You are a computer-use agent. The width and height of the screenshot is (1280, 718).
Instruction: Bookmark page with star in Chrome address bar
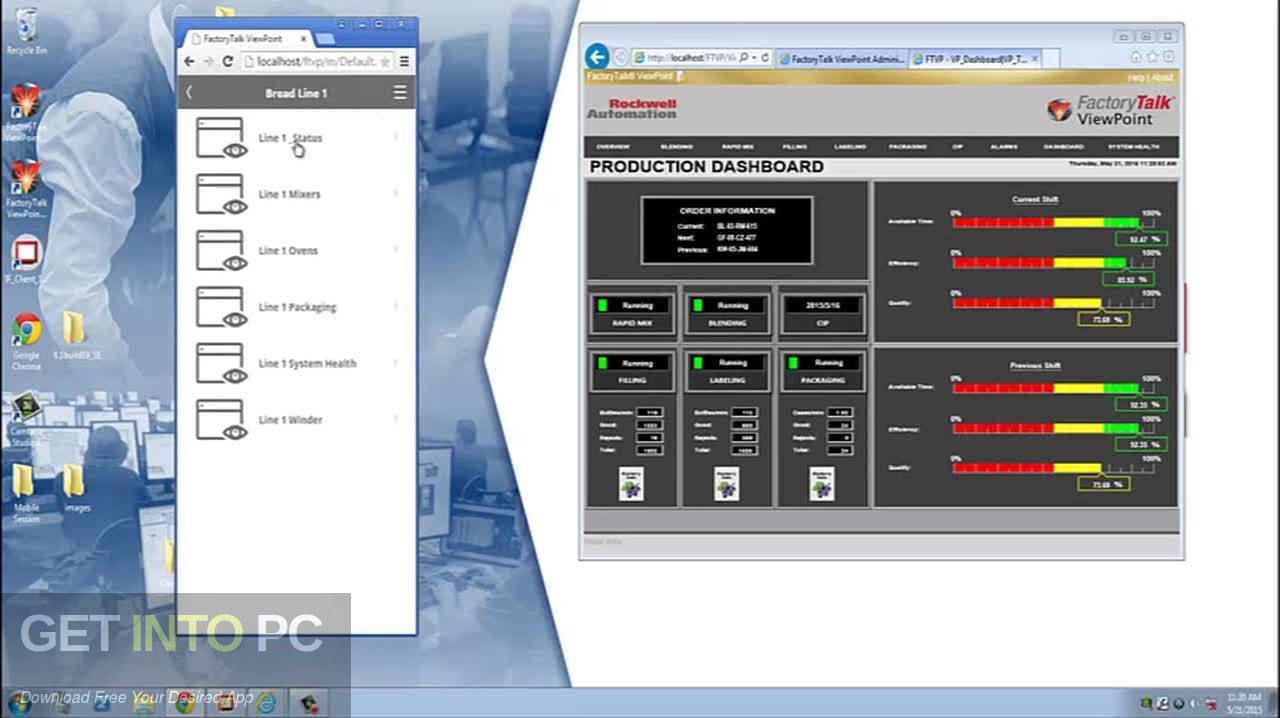point(385,61)
